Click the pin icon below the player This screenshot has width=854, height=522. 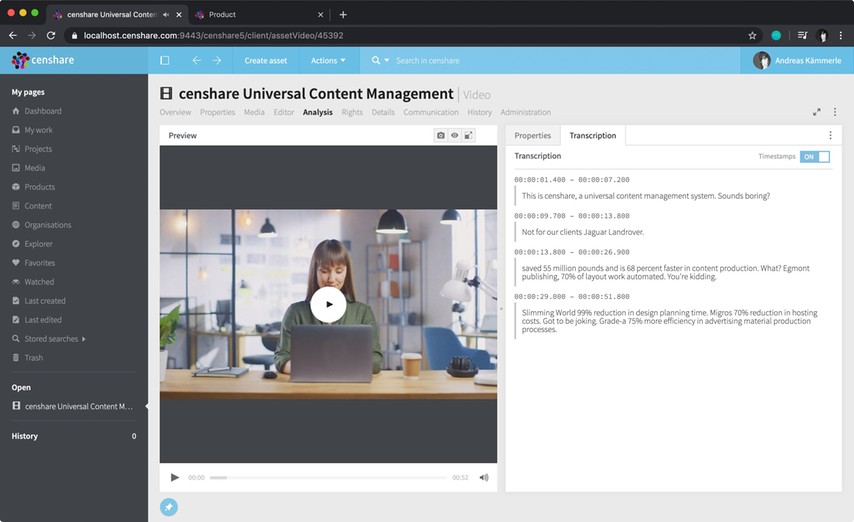(169, 507)
